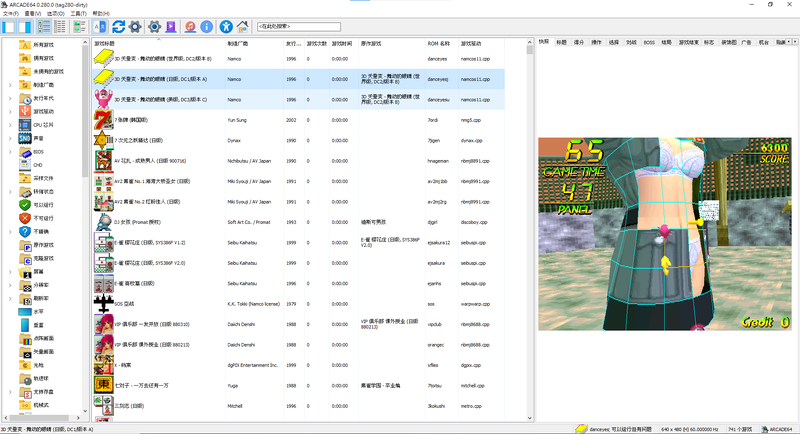Click the red music note icon
Viewport: 800px width, 434px height.
(190, 27)
